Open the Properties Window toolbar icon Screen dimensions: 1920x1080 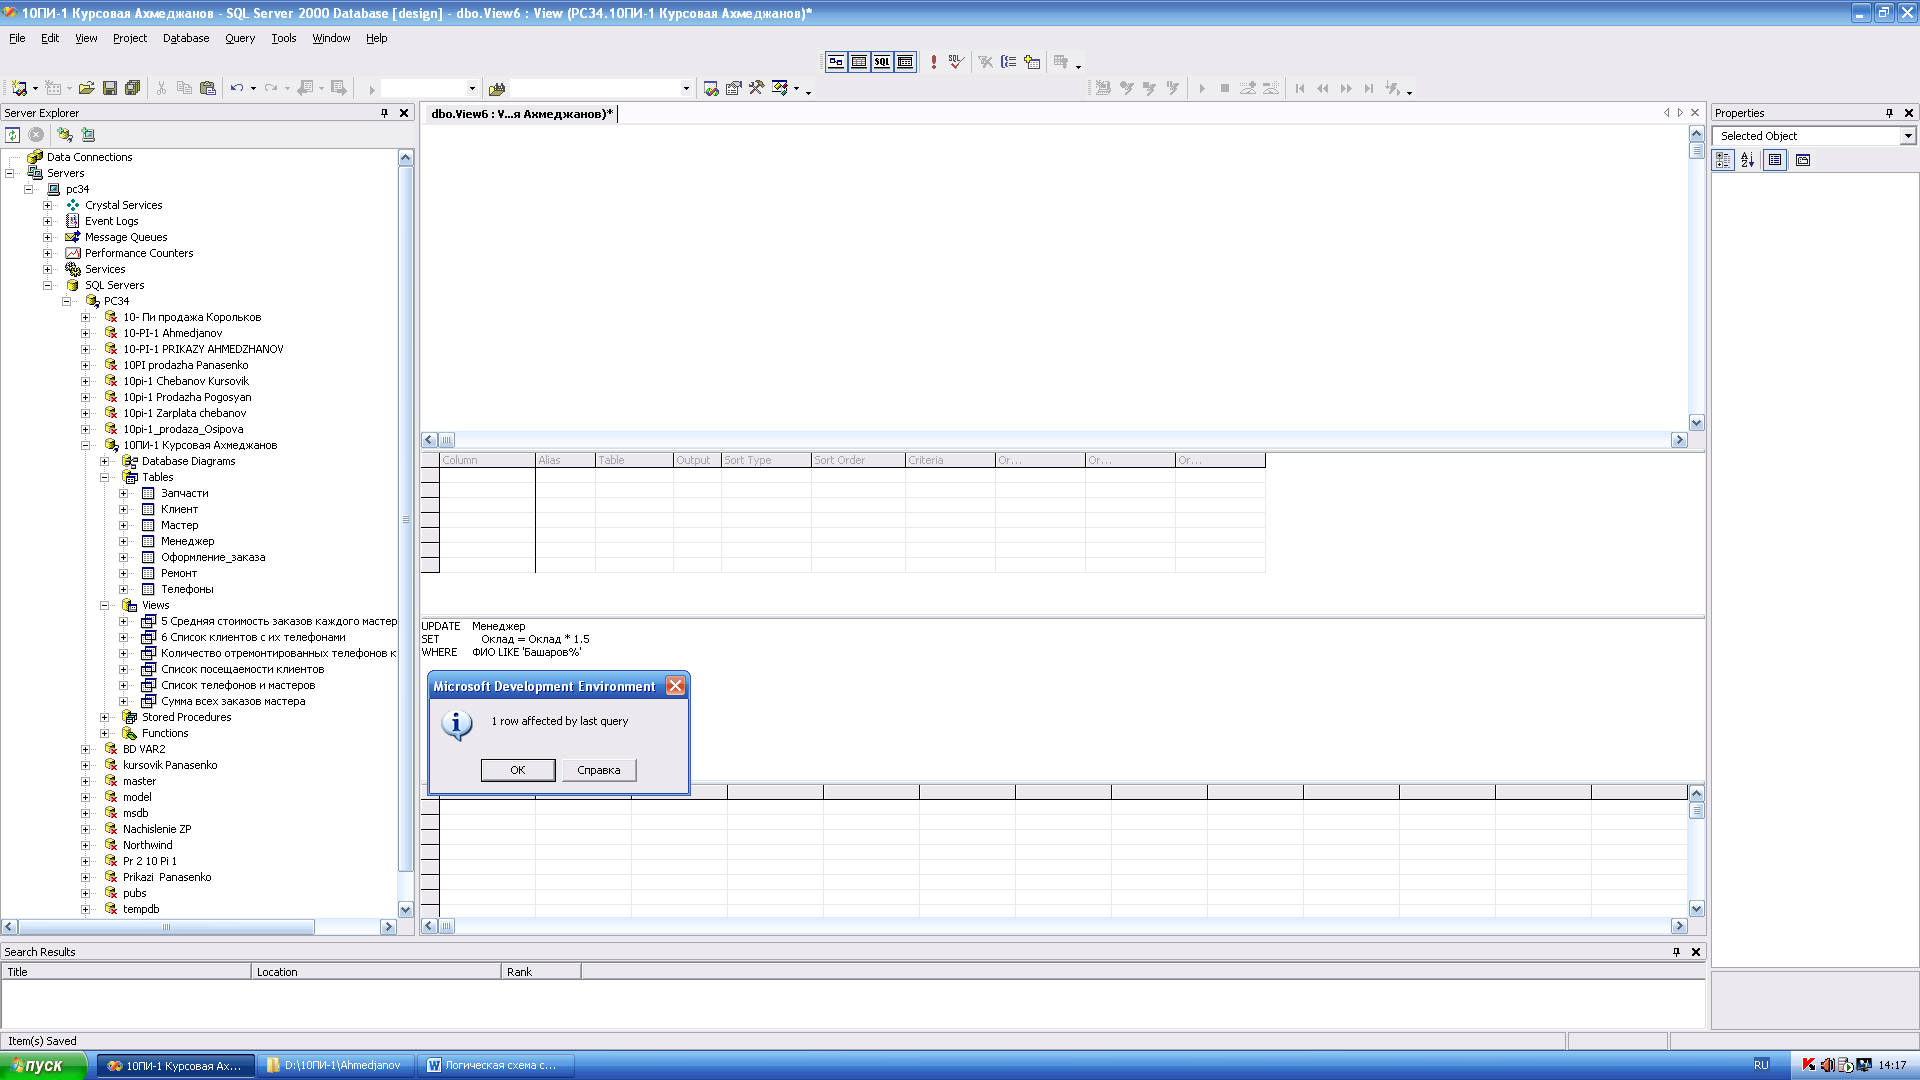click(x=734, y=88)
